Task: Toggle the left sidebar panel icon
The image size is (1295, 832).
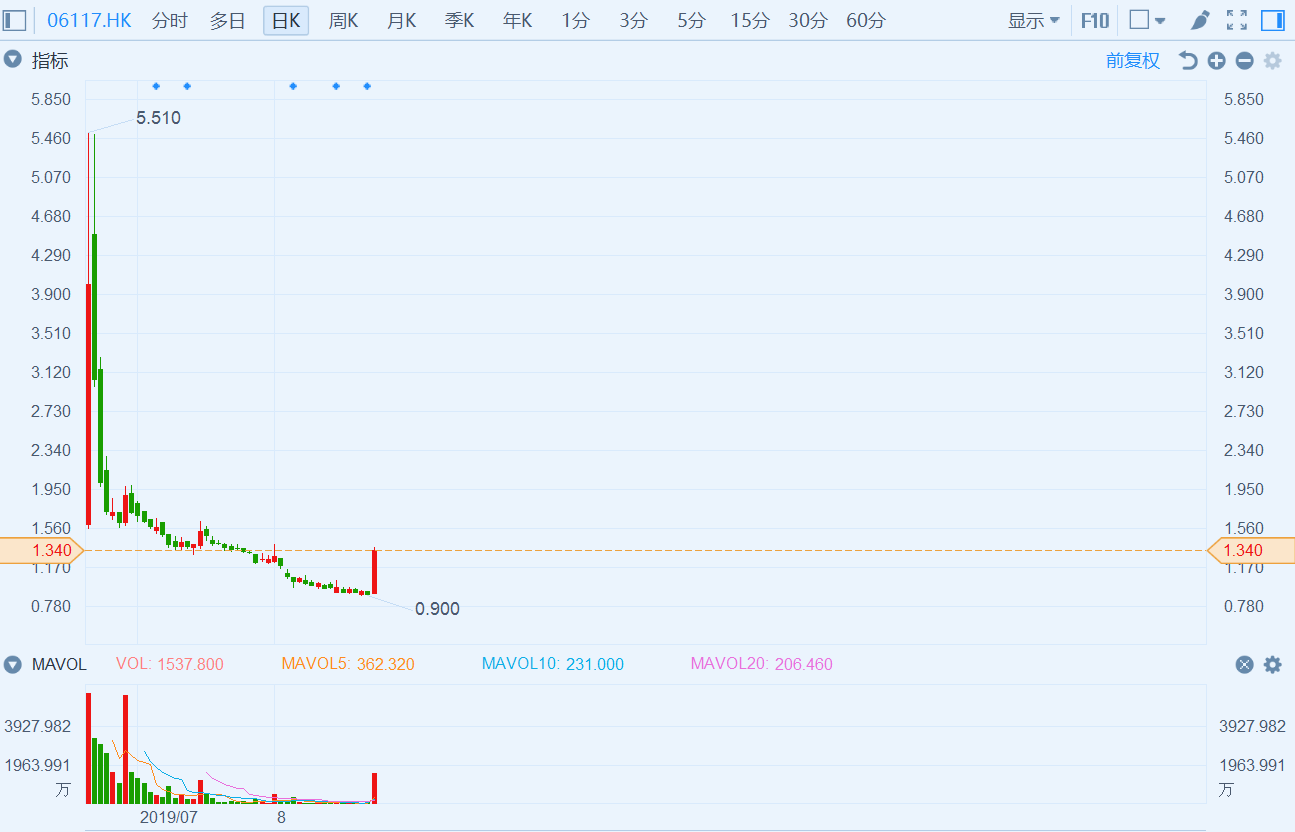Action: [15, 20]
